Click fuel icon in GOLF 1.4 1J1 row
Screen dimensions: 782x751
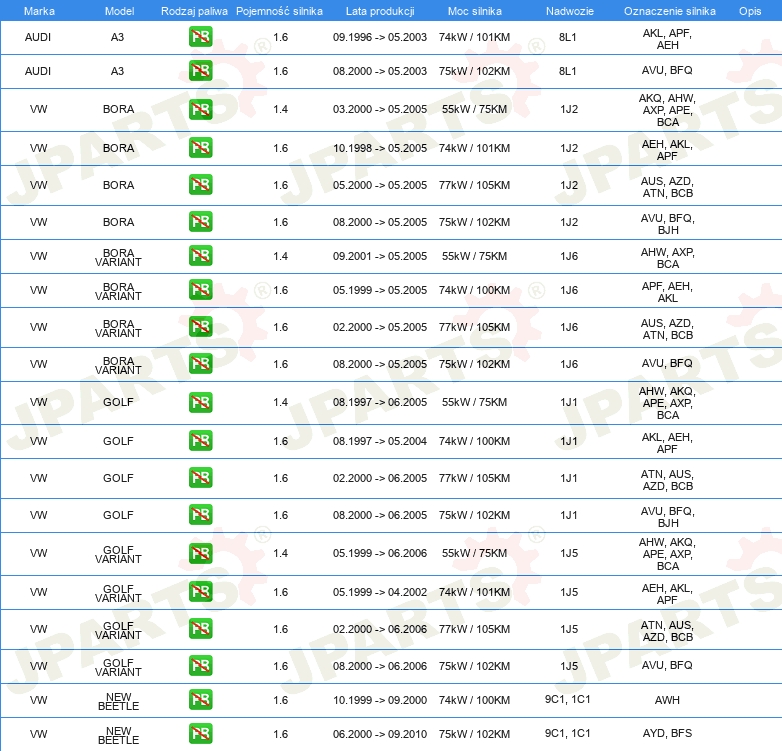[x=200, y=402]
